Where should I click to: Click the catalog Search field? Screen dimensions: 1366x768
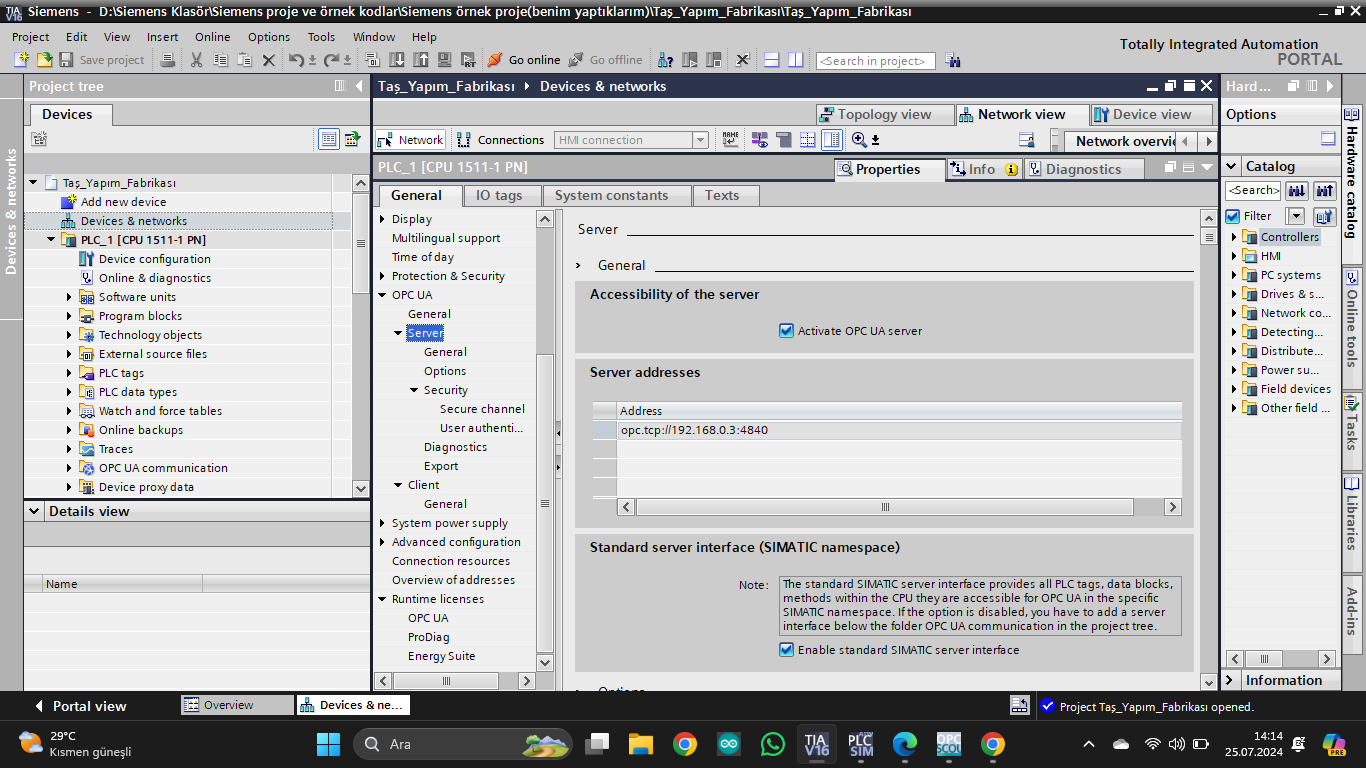(1253, 190)
